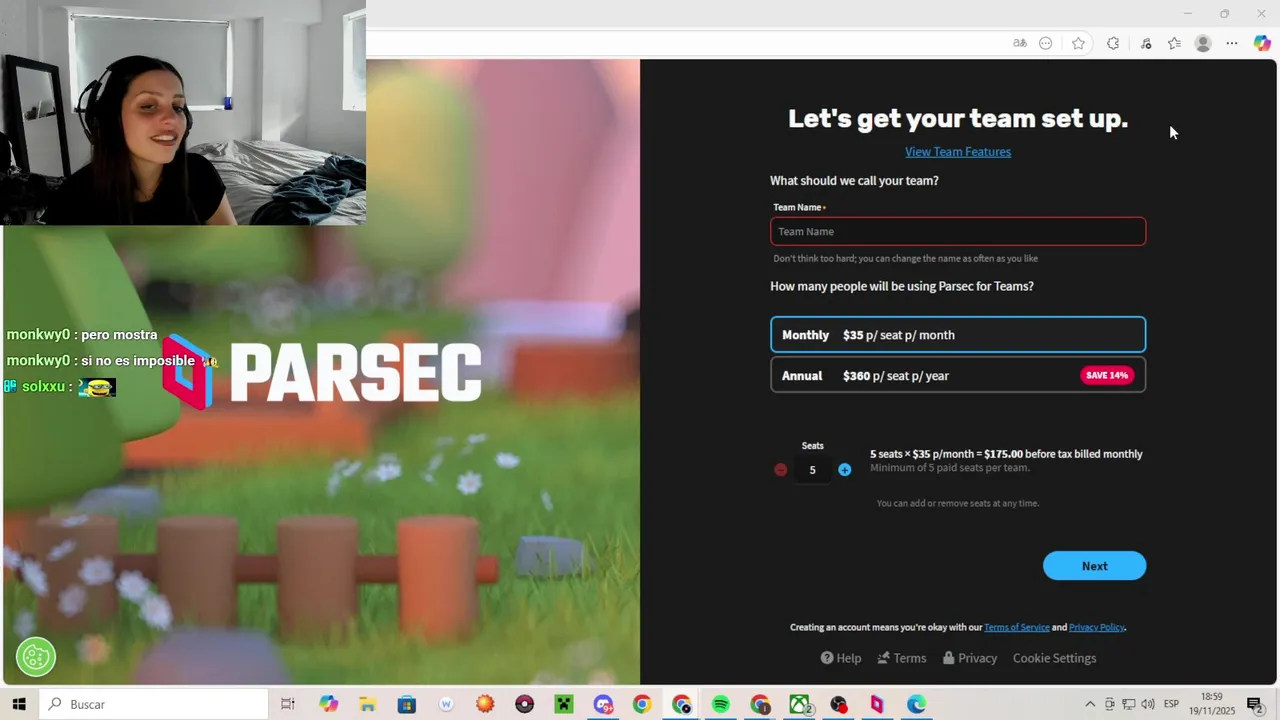Open the View Team Features link

(x=958, y=152)
